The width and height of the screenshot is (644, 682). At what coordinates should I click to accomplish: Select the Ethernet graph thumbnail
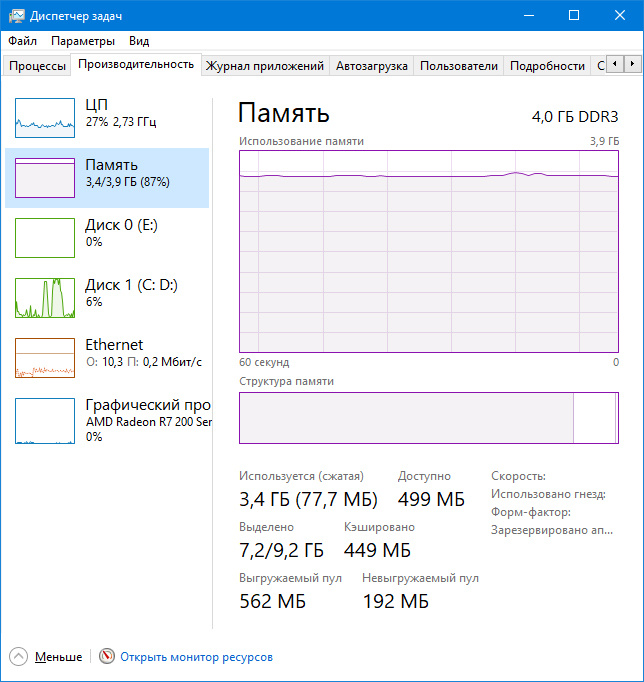[x=45, y=358]
